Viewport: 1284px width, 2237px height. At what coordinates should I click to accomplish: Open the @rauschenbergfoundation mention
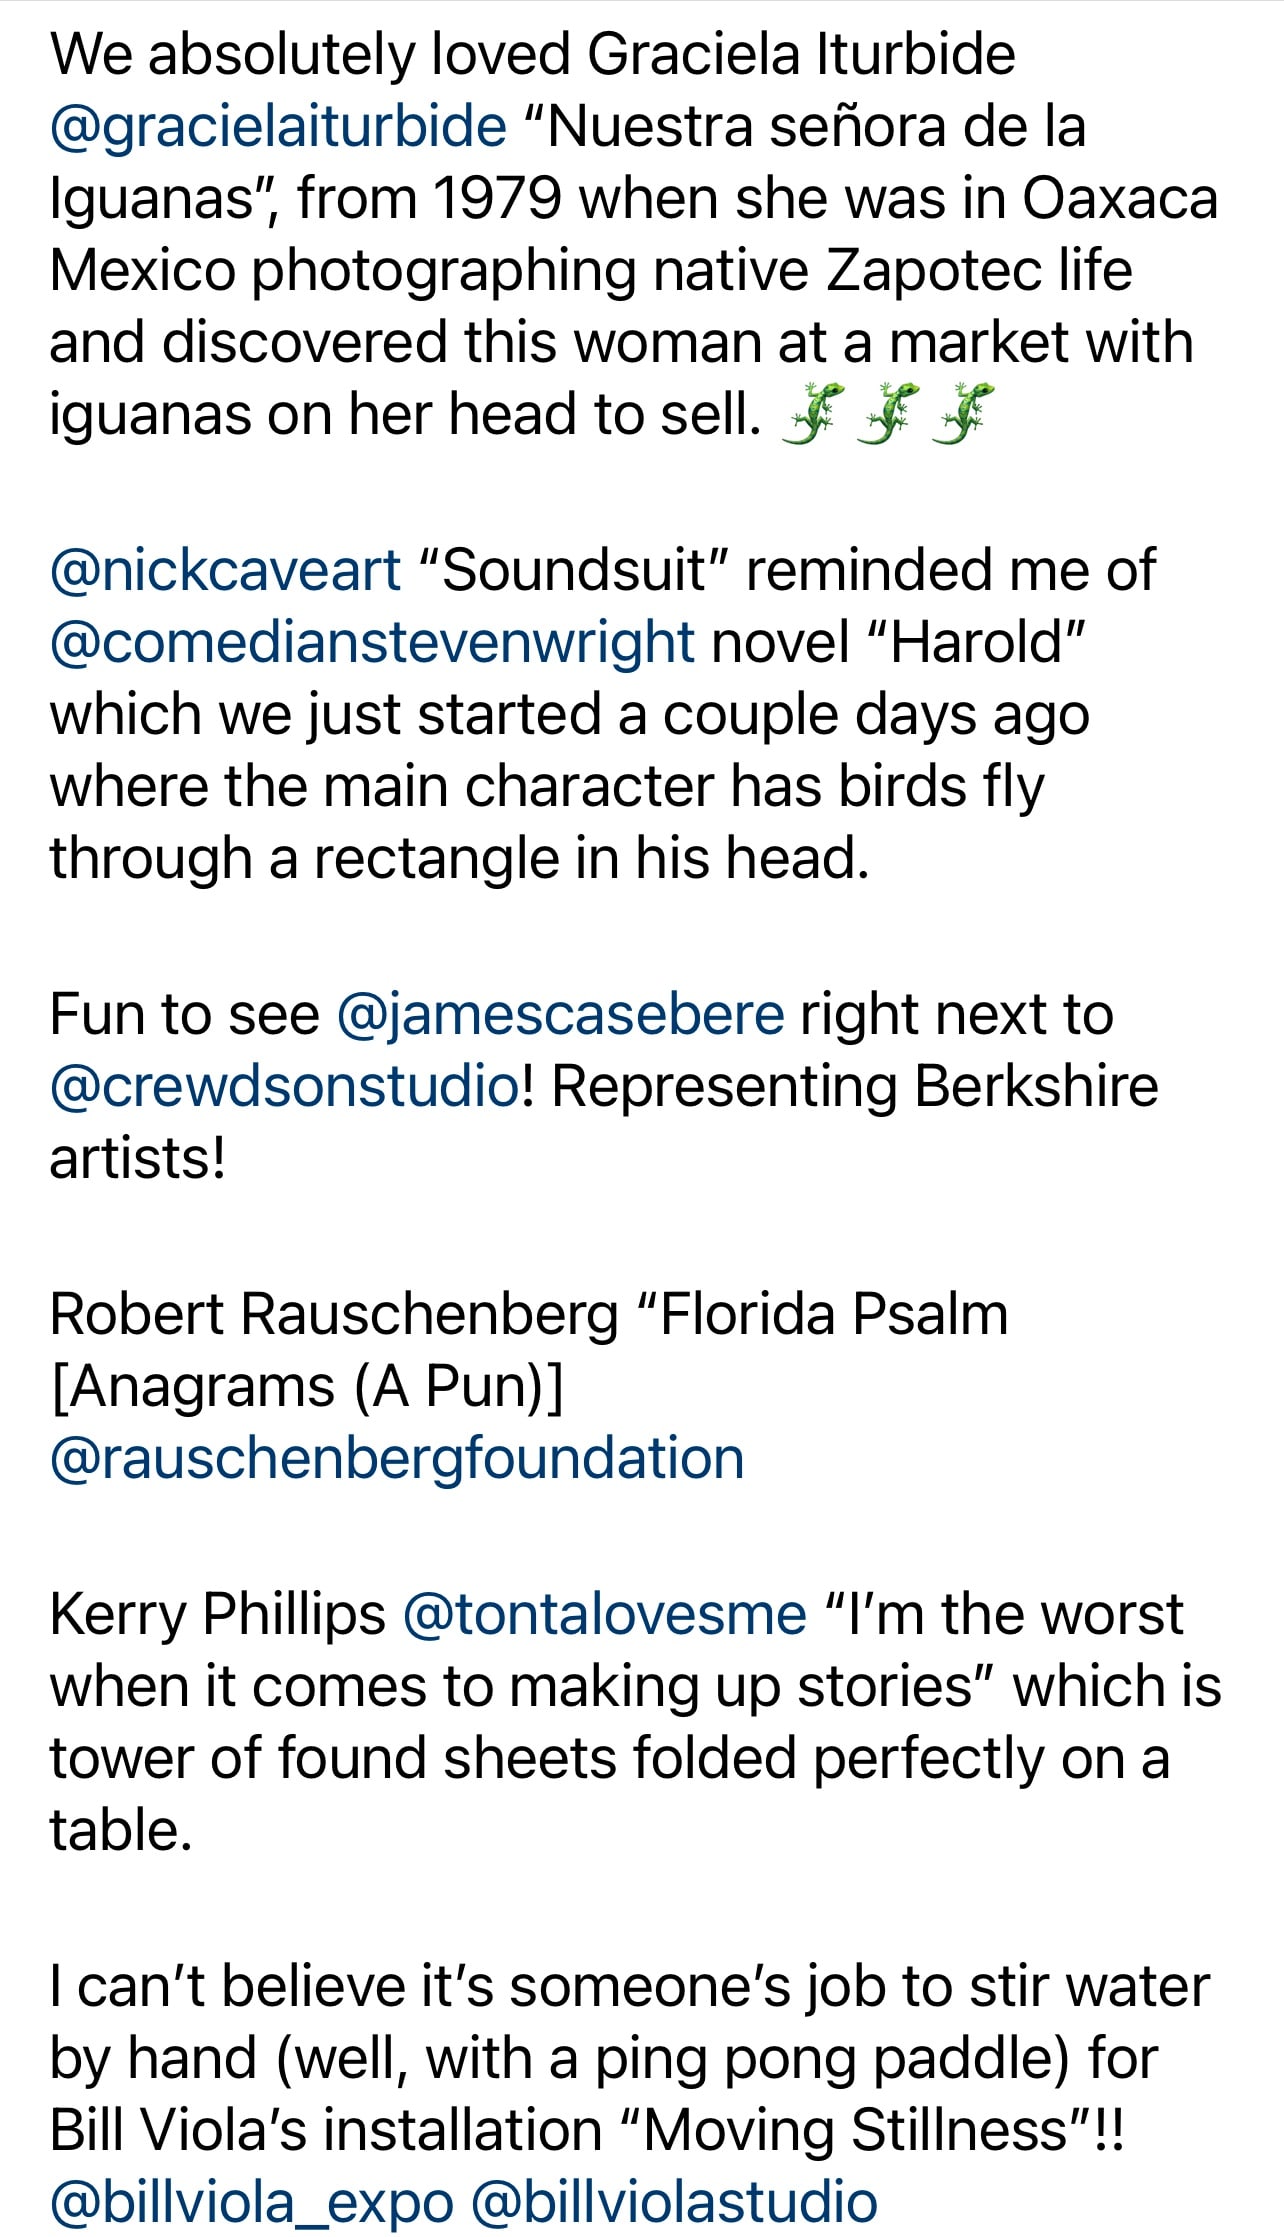397,1459
